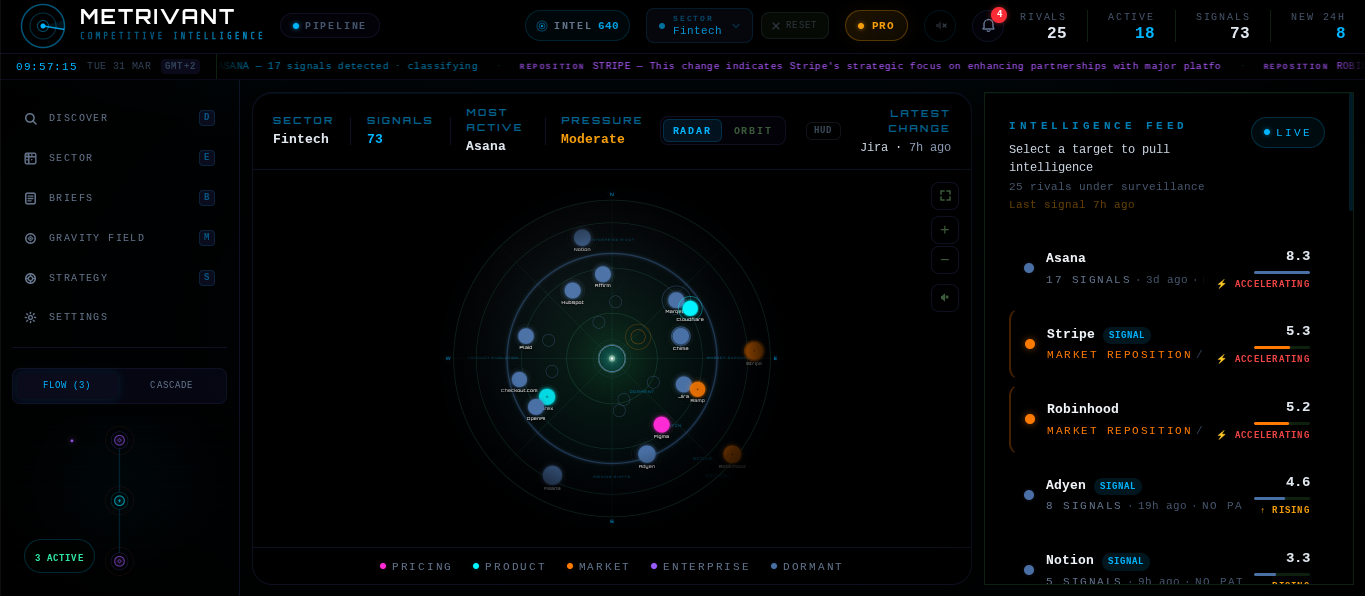1365x596 pixels.
Task: Click the 3 ACTIVE badge
Action: tap(59, 557)
